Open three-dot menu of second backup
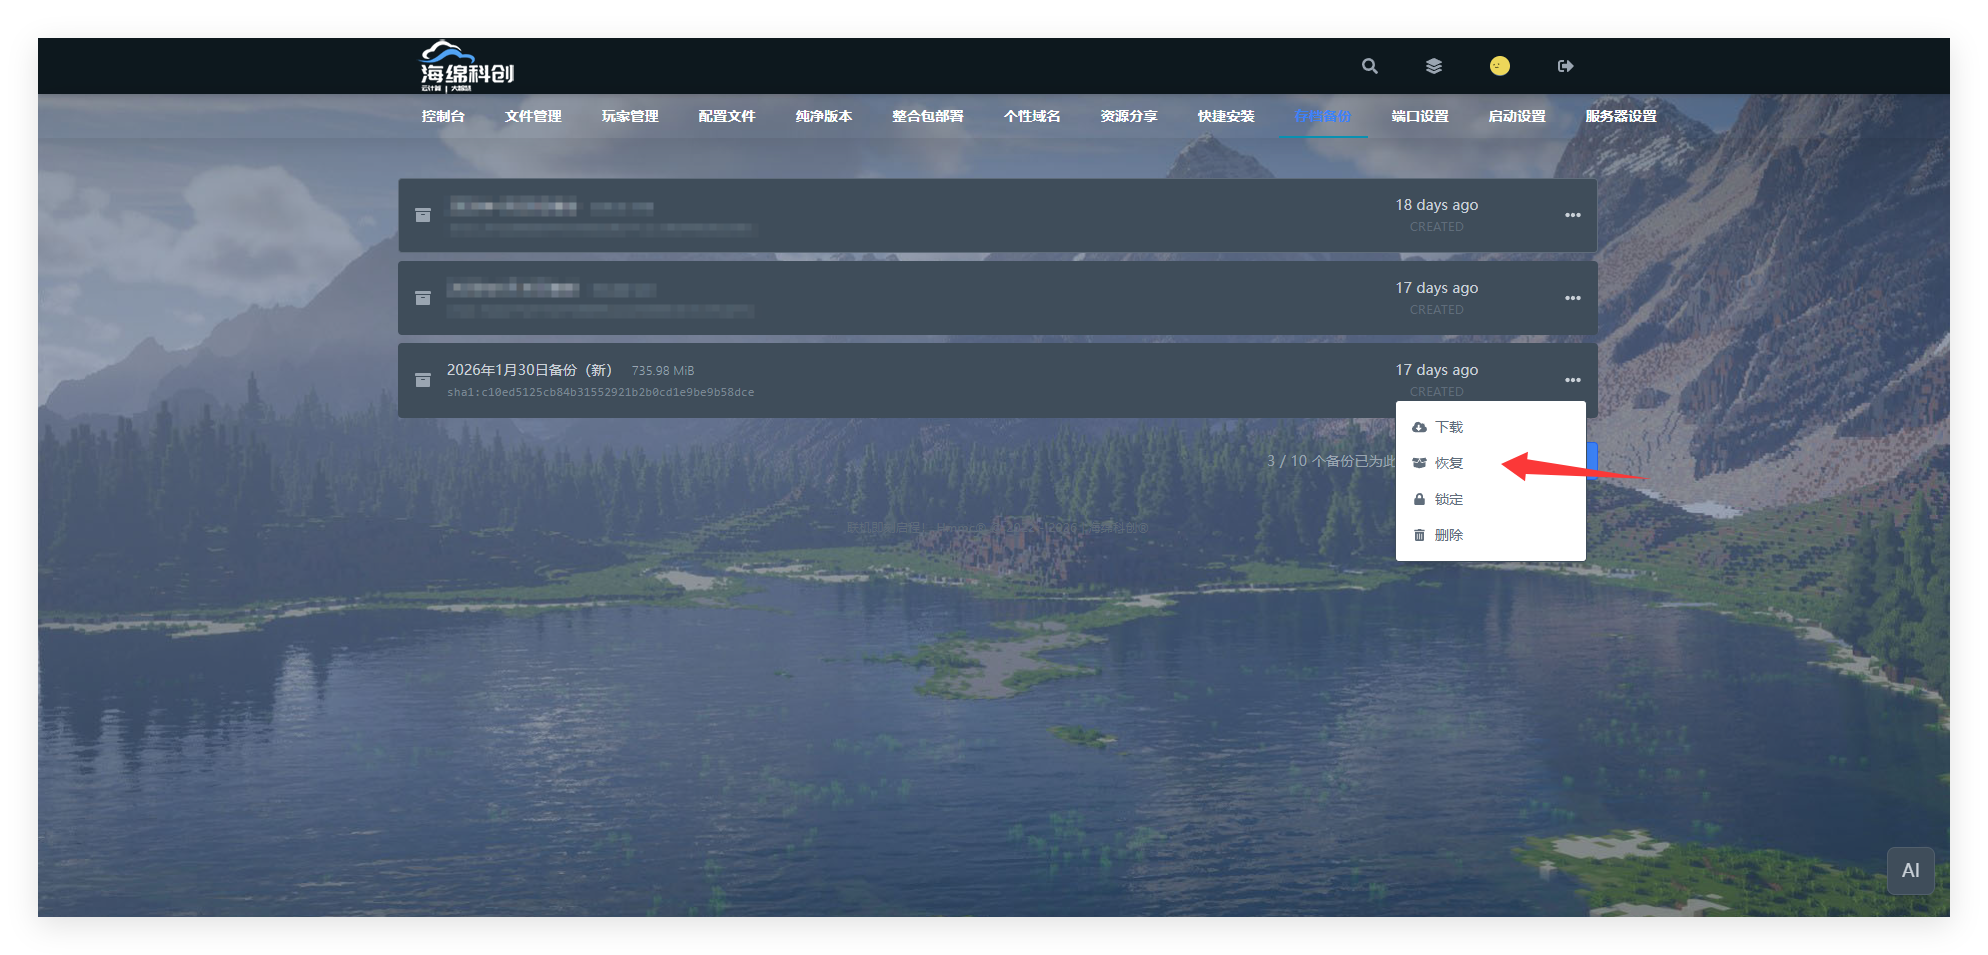This screenshot has height=955, width=1988. pos(1572,298)
